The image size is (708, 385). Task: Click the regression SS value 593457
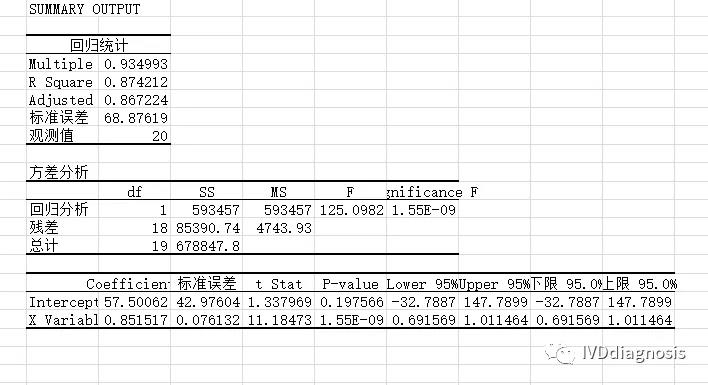[216, 210]
